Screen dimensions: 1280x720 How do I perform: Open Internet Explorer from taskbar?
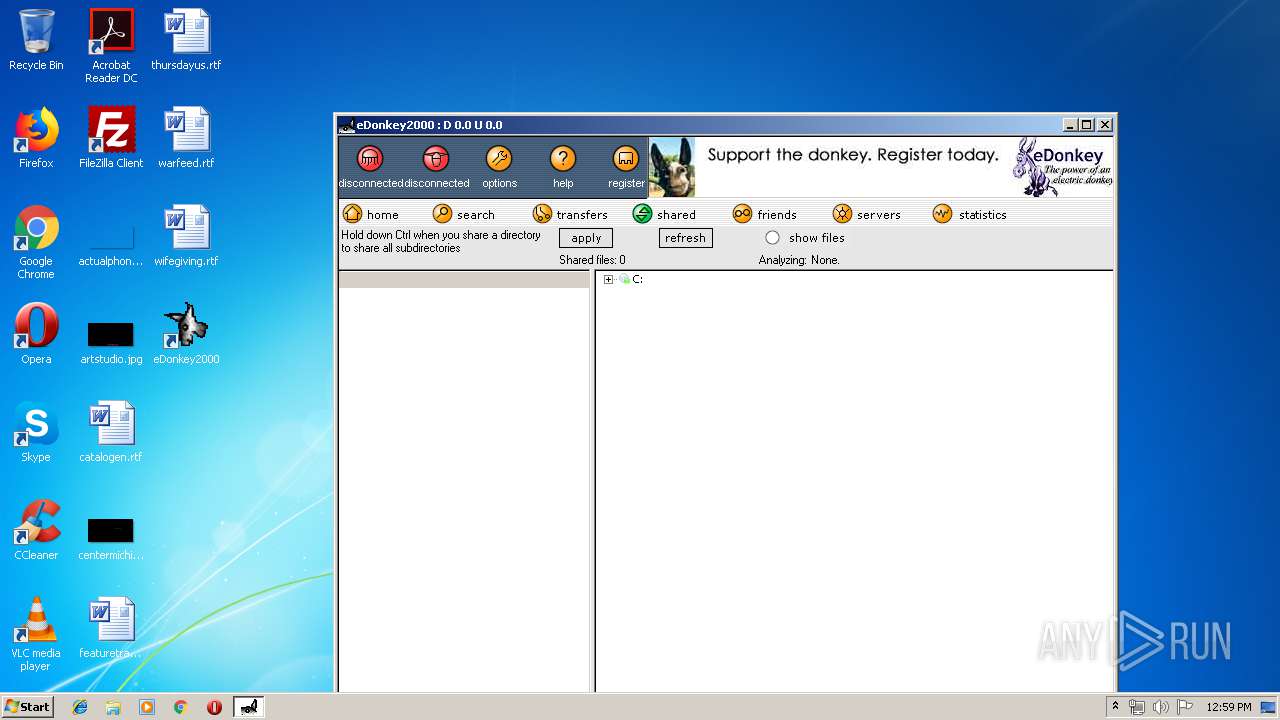click(80, 707)
